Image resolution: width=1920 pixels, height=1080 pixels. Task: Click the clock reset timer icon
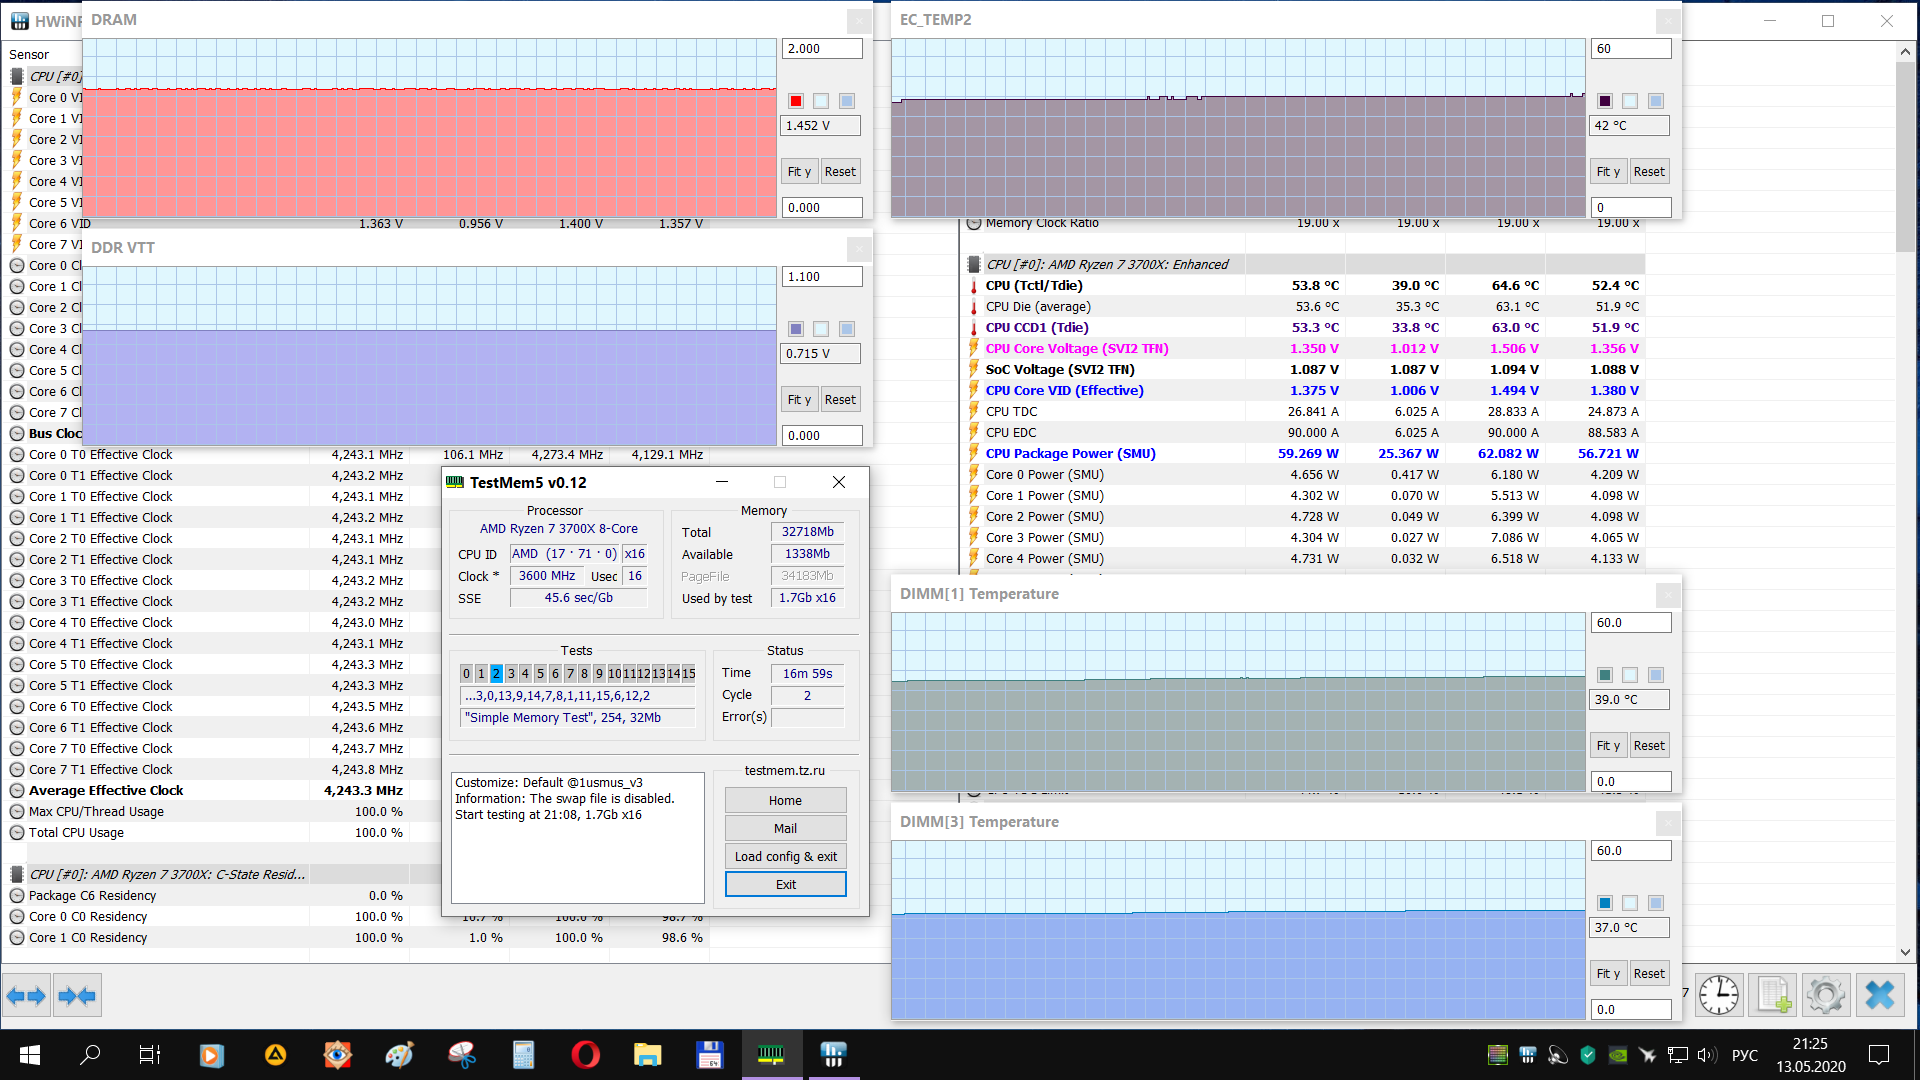[x=1719, y=995]
